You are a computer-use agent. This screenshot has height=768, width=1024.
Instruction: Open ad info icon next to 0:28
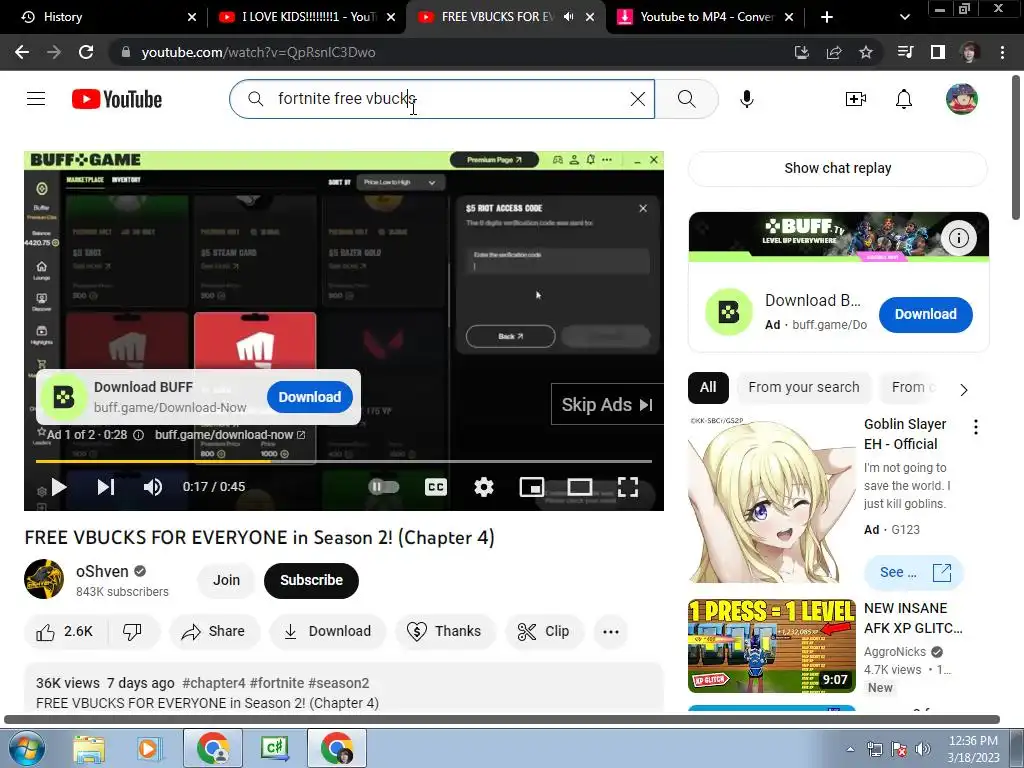138,435
